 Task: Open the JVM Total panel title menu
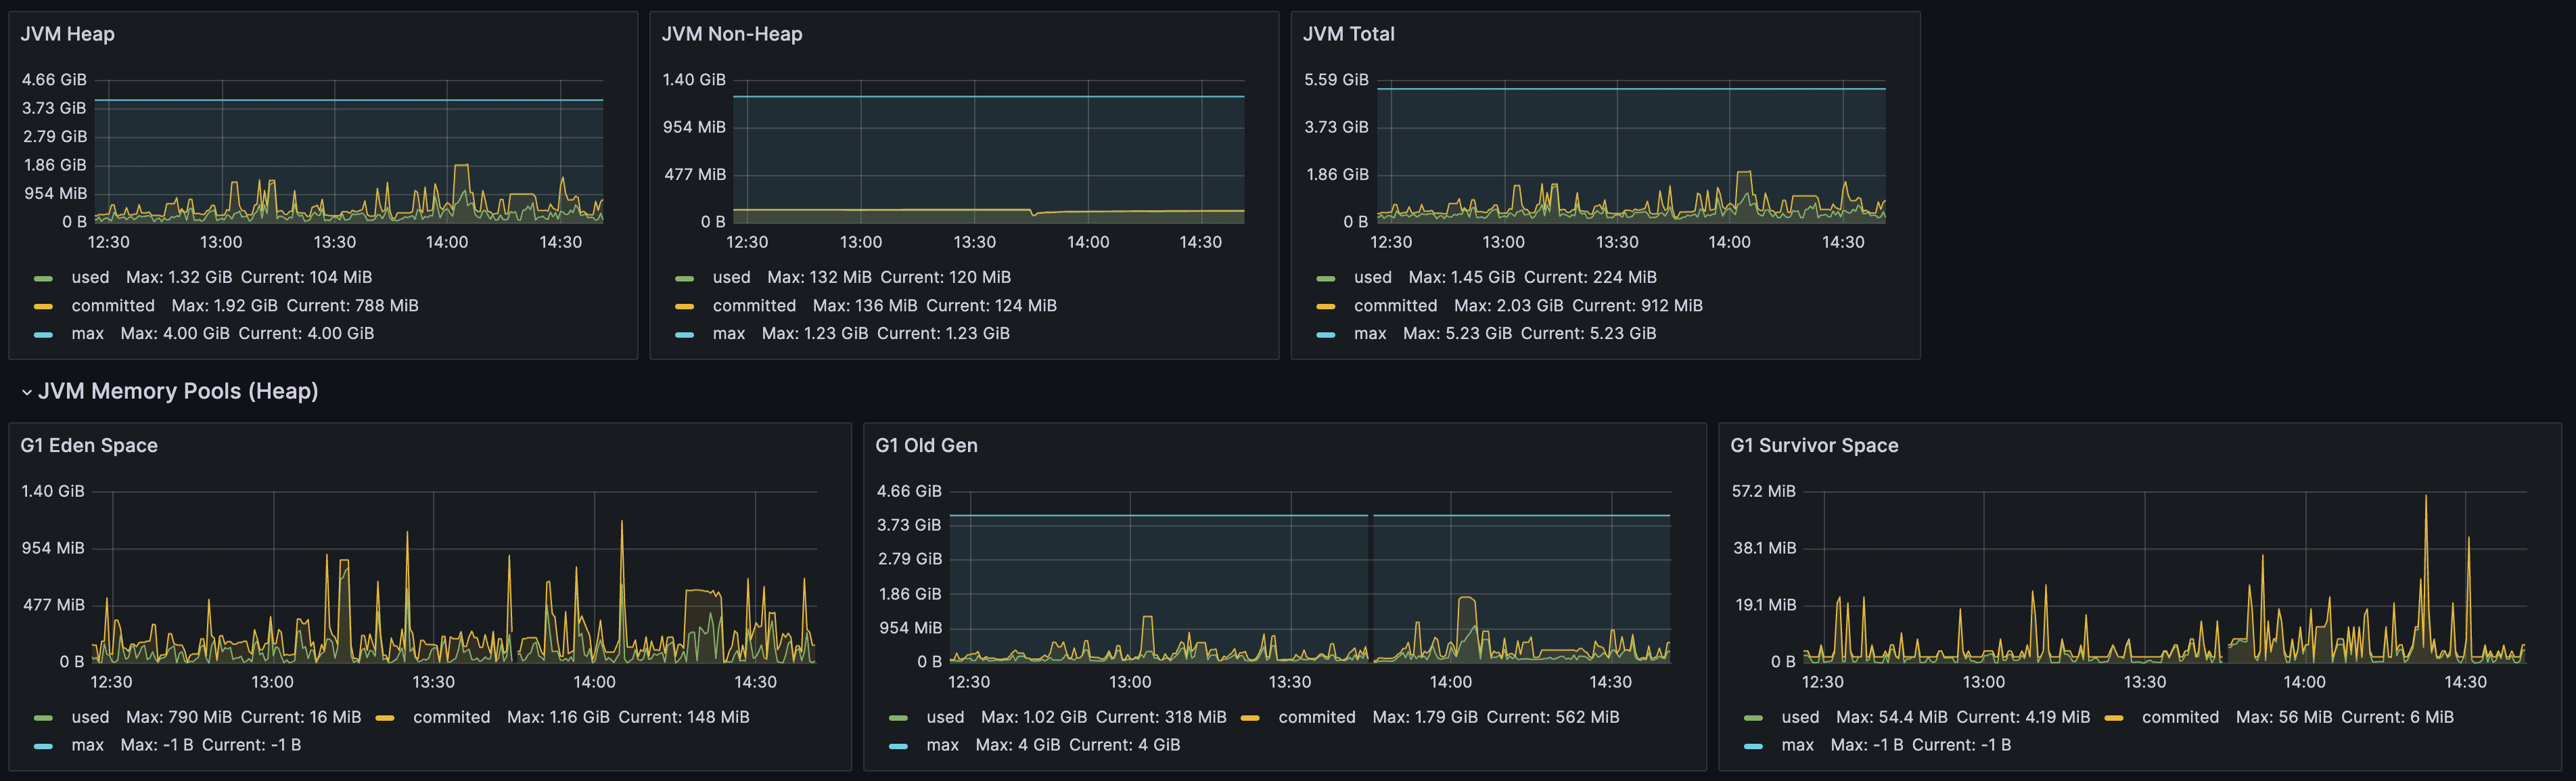tap(1347, 34)
